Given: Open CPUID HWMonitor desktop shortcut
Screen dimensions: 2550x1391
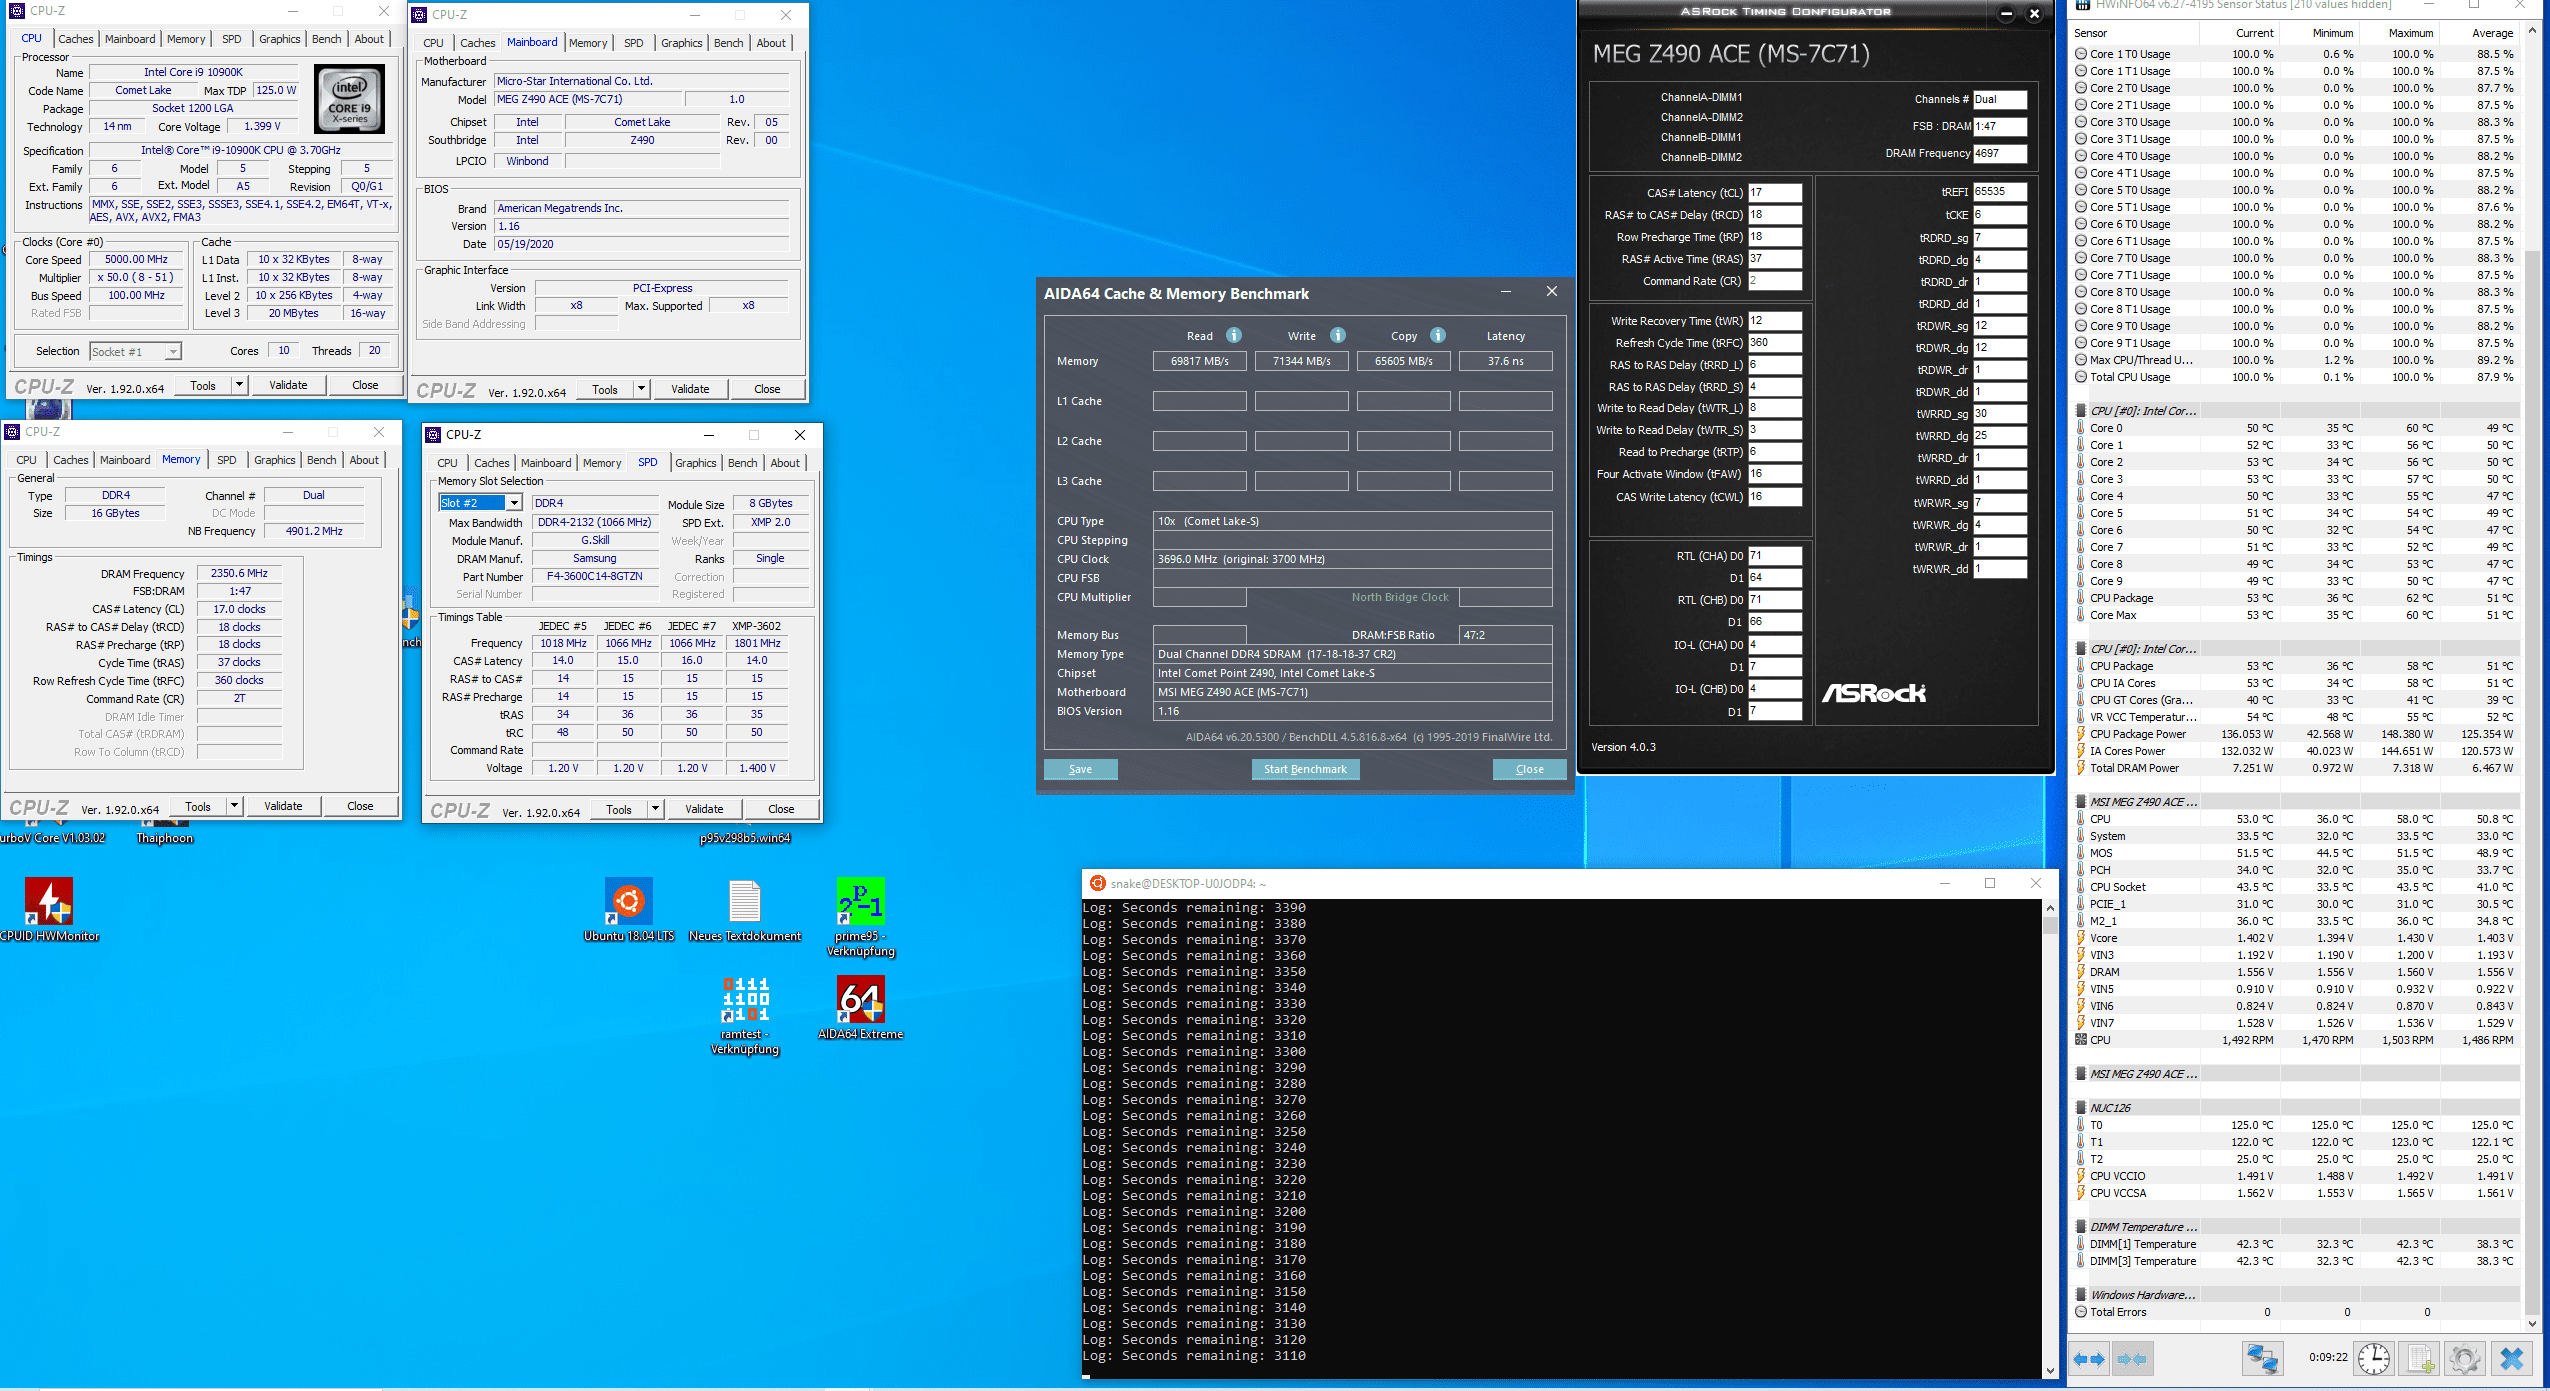Looking at the screenshot, I should click(49, 909).
